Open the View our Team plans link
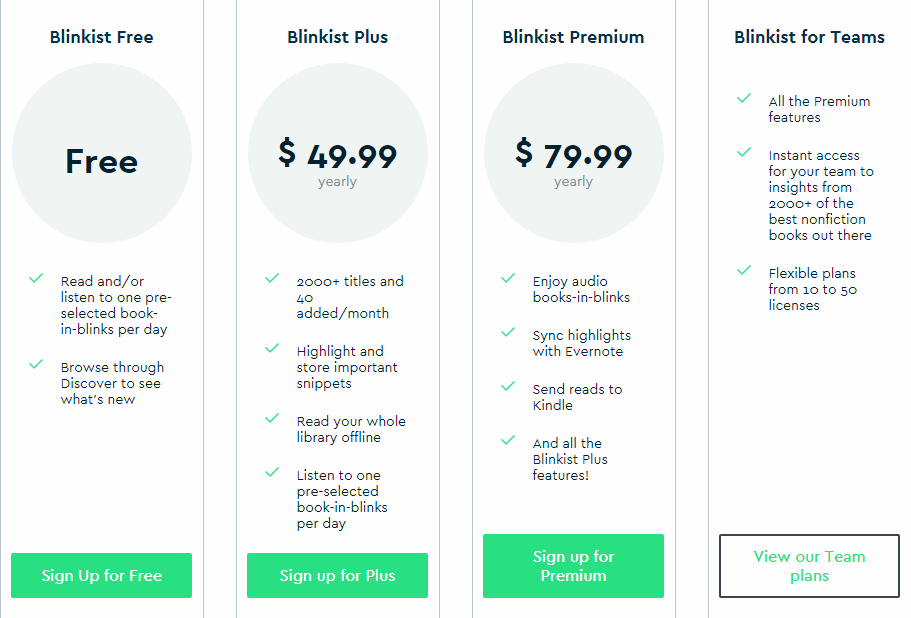The width and height of the screenshot is (911, 618). tap(809, 566)
